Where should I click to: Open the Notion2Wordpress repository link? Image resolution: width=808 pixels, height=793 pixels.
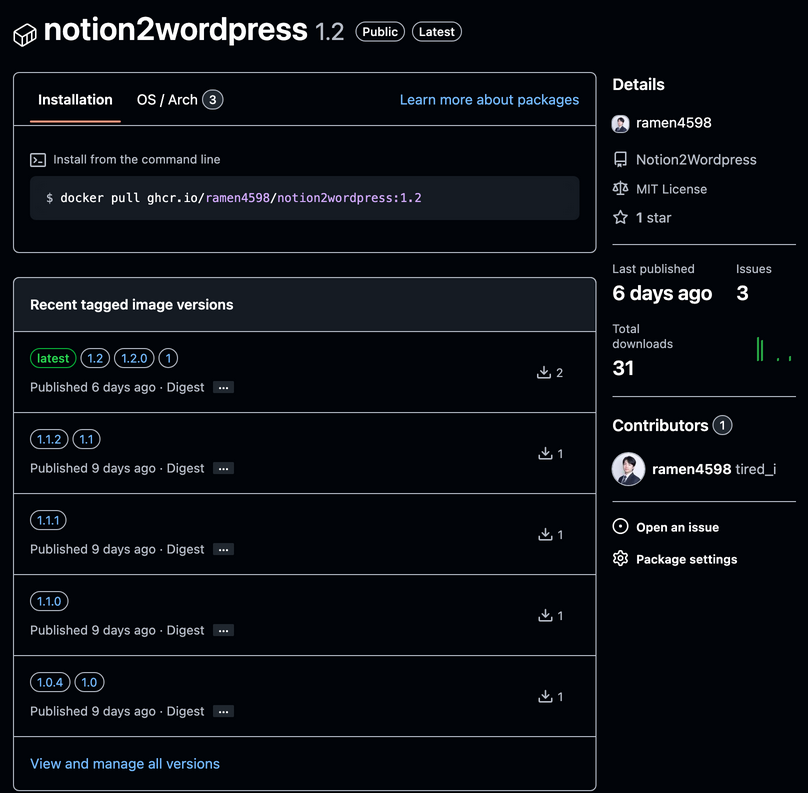(x=696, y=160)
